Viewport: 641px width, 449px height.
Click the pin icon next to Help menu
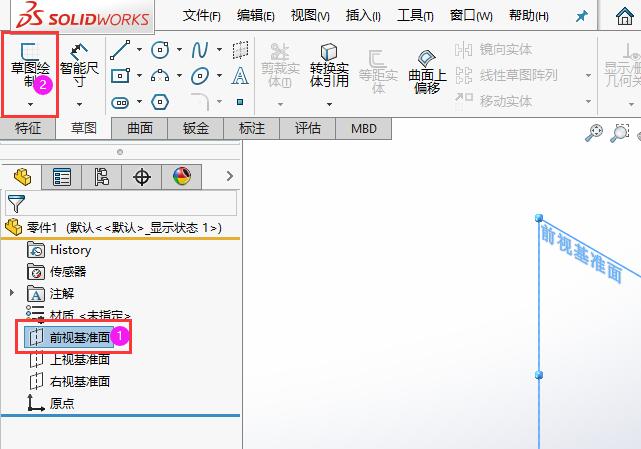point(581,16)
